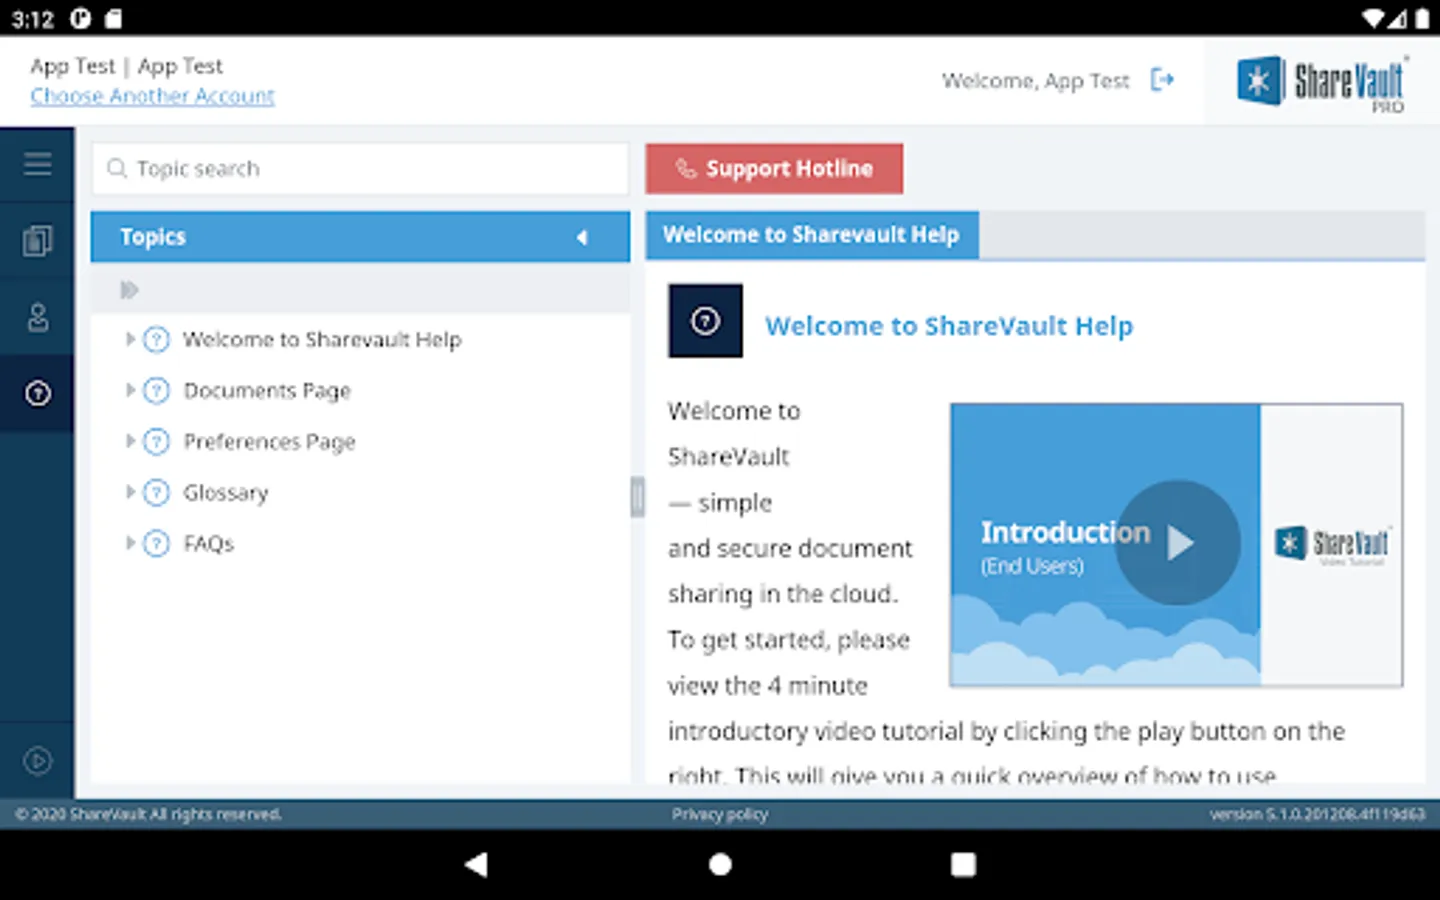This screenshot has width=1440, height=900.
Task: Expand the Documents Page topic
Action: pyautogui.click(x=130, y=390)
